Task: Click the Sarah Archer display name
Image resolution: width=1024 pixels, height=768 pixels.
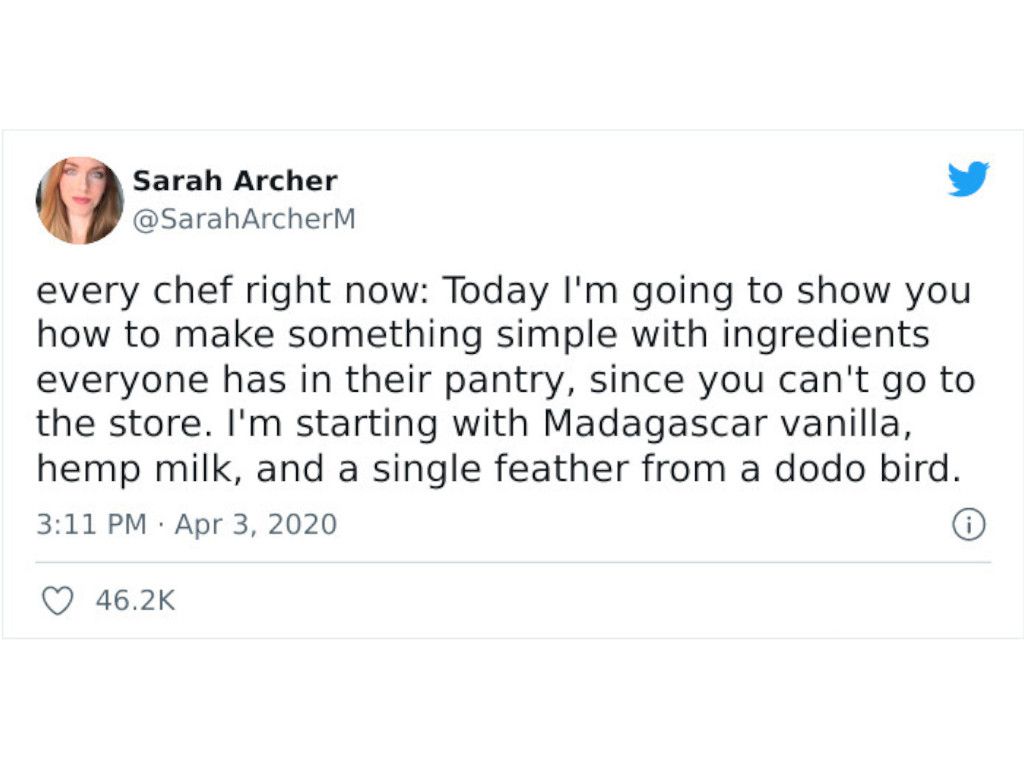Action: (234, 182)
